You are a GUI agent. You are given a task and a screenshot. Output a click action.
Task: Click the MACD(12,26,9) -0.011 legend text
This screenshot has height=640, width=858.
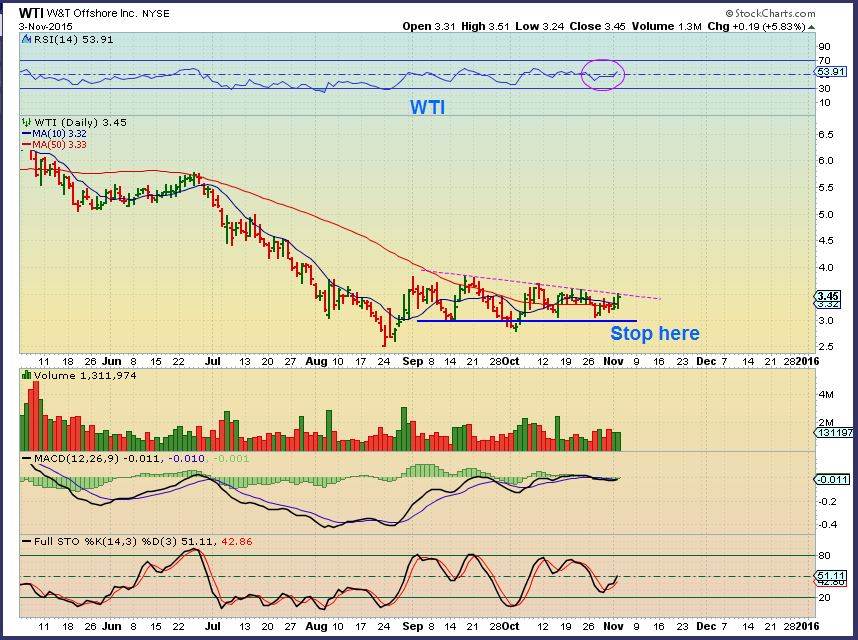[x=97, y=458]
